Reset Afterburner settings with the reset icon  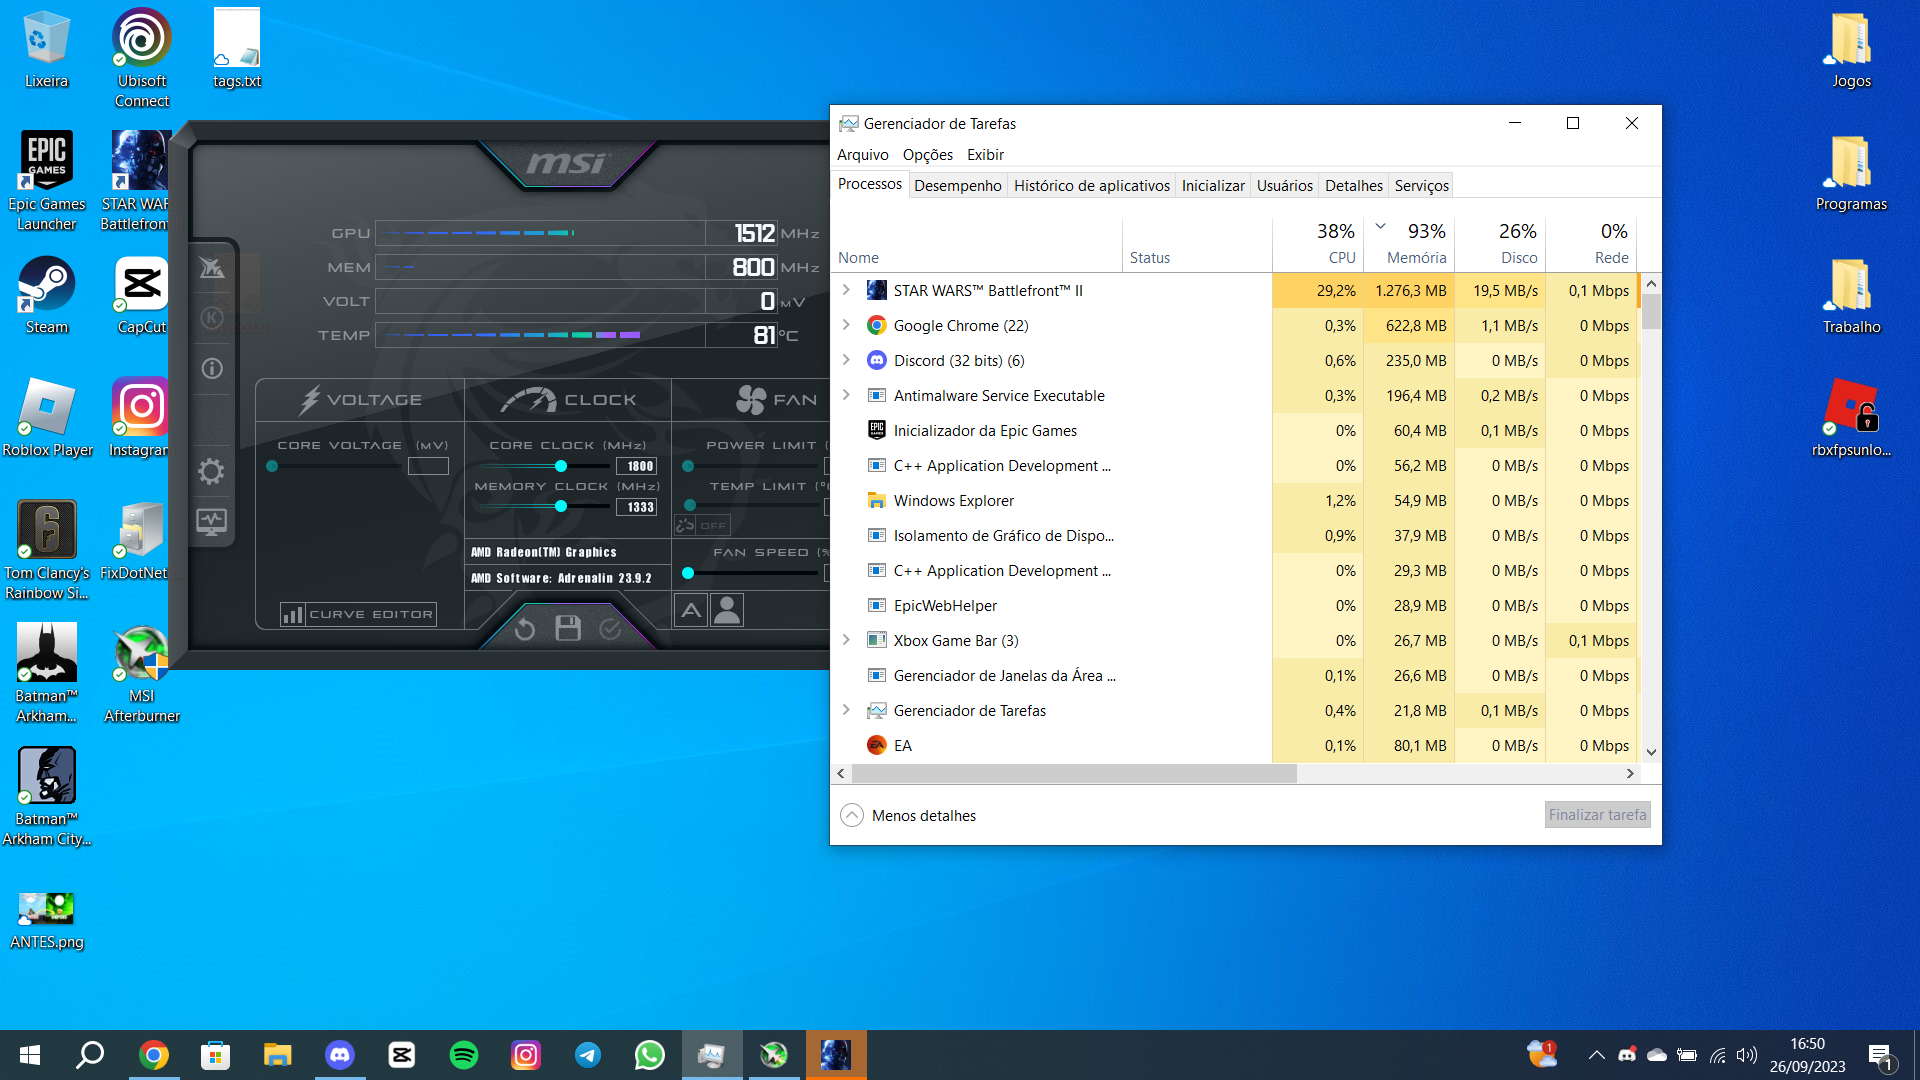click(525, 629)
